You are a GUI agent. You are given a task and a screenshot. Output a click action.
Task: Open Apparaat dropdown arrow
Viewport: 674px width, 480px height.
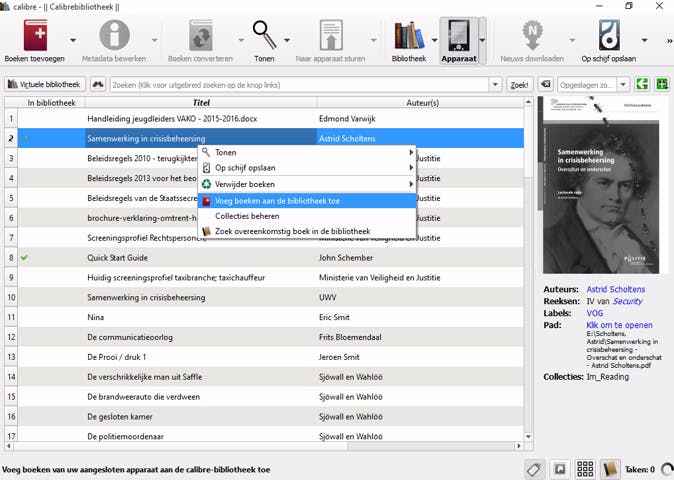click(482, 40)
